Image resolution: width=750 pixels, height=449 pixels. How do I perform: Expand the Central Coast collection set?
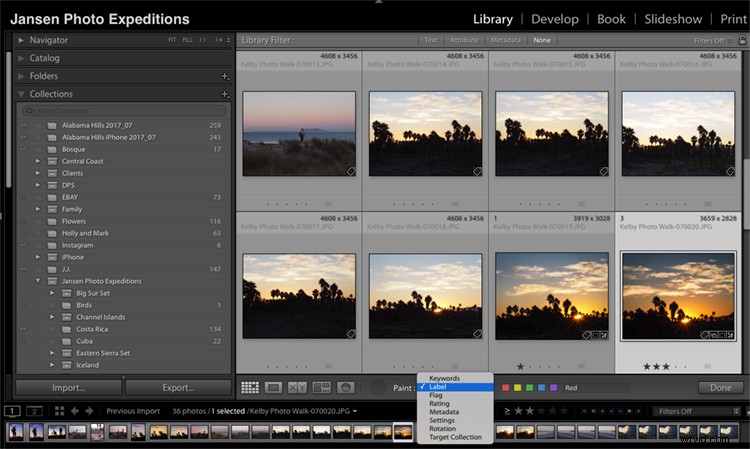[38, 161]
